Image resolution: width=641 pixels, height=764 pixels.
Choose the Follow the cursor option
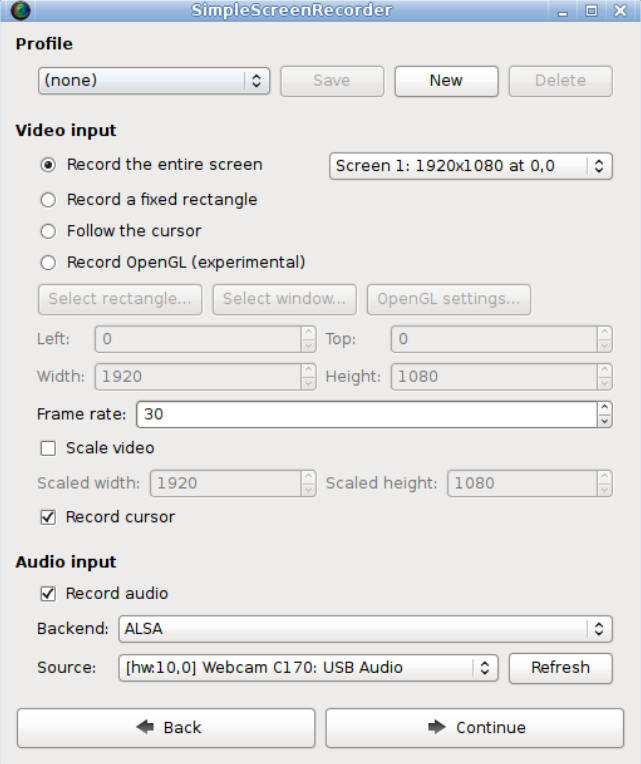48,231
